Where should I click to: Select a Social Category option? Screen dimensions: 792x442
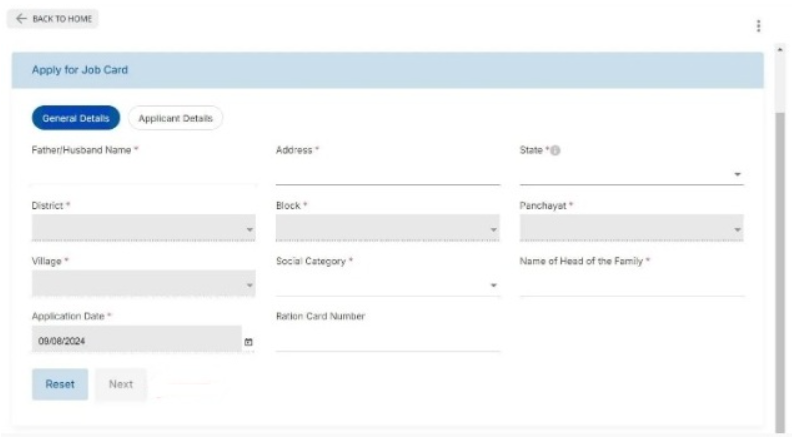coord(387,285)
